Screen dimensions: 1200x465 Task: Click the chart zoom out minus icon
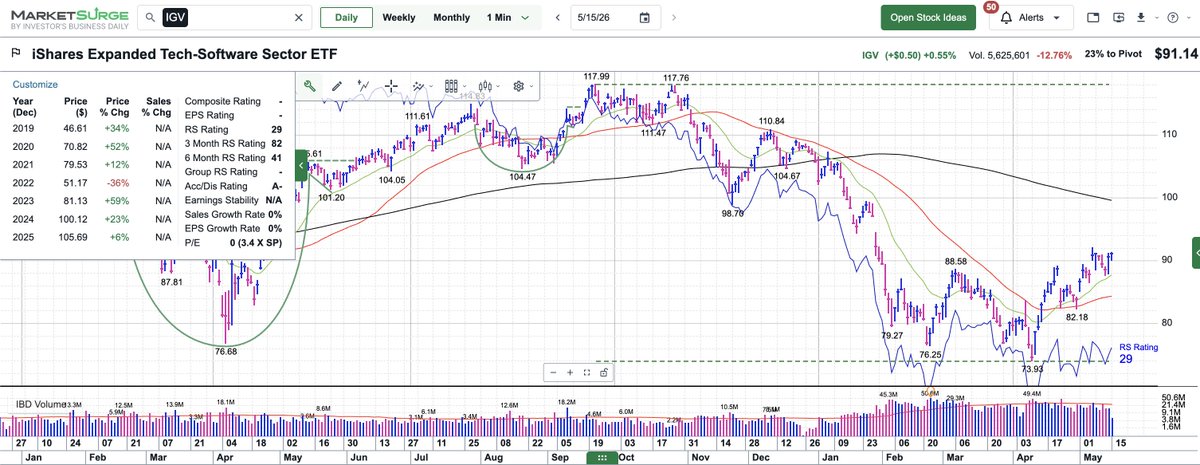tap(554, 373)
